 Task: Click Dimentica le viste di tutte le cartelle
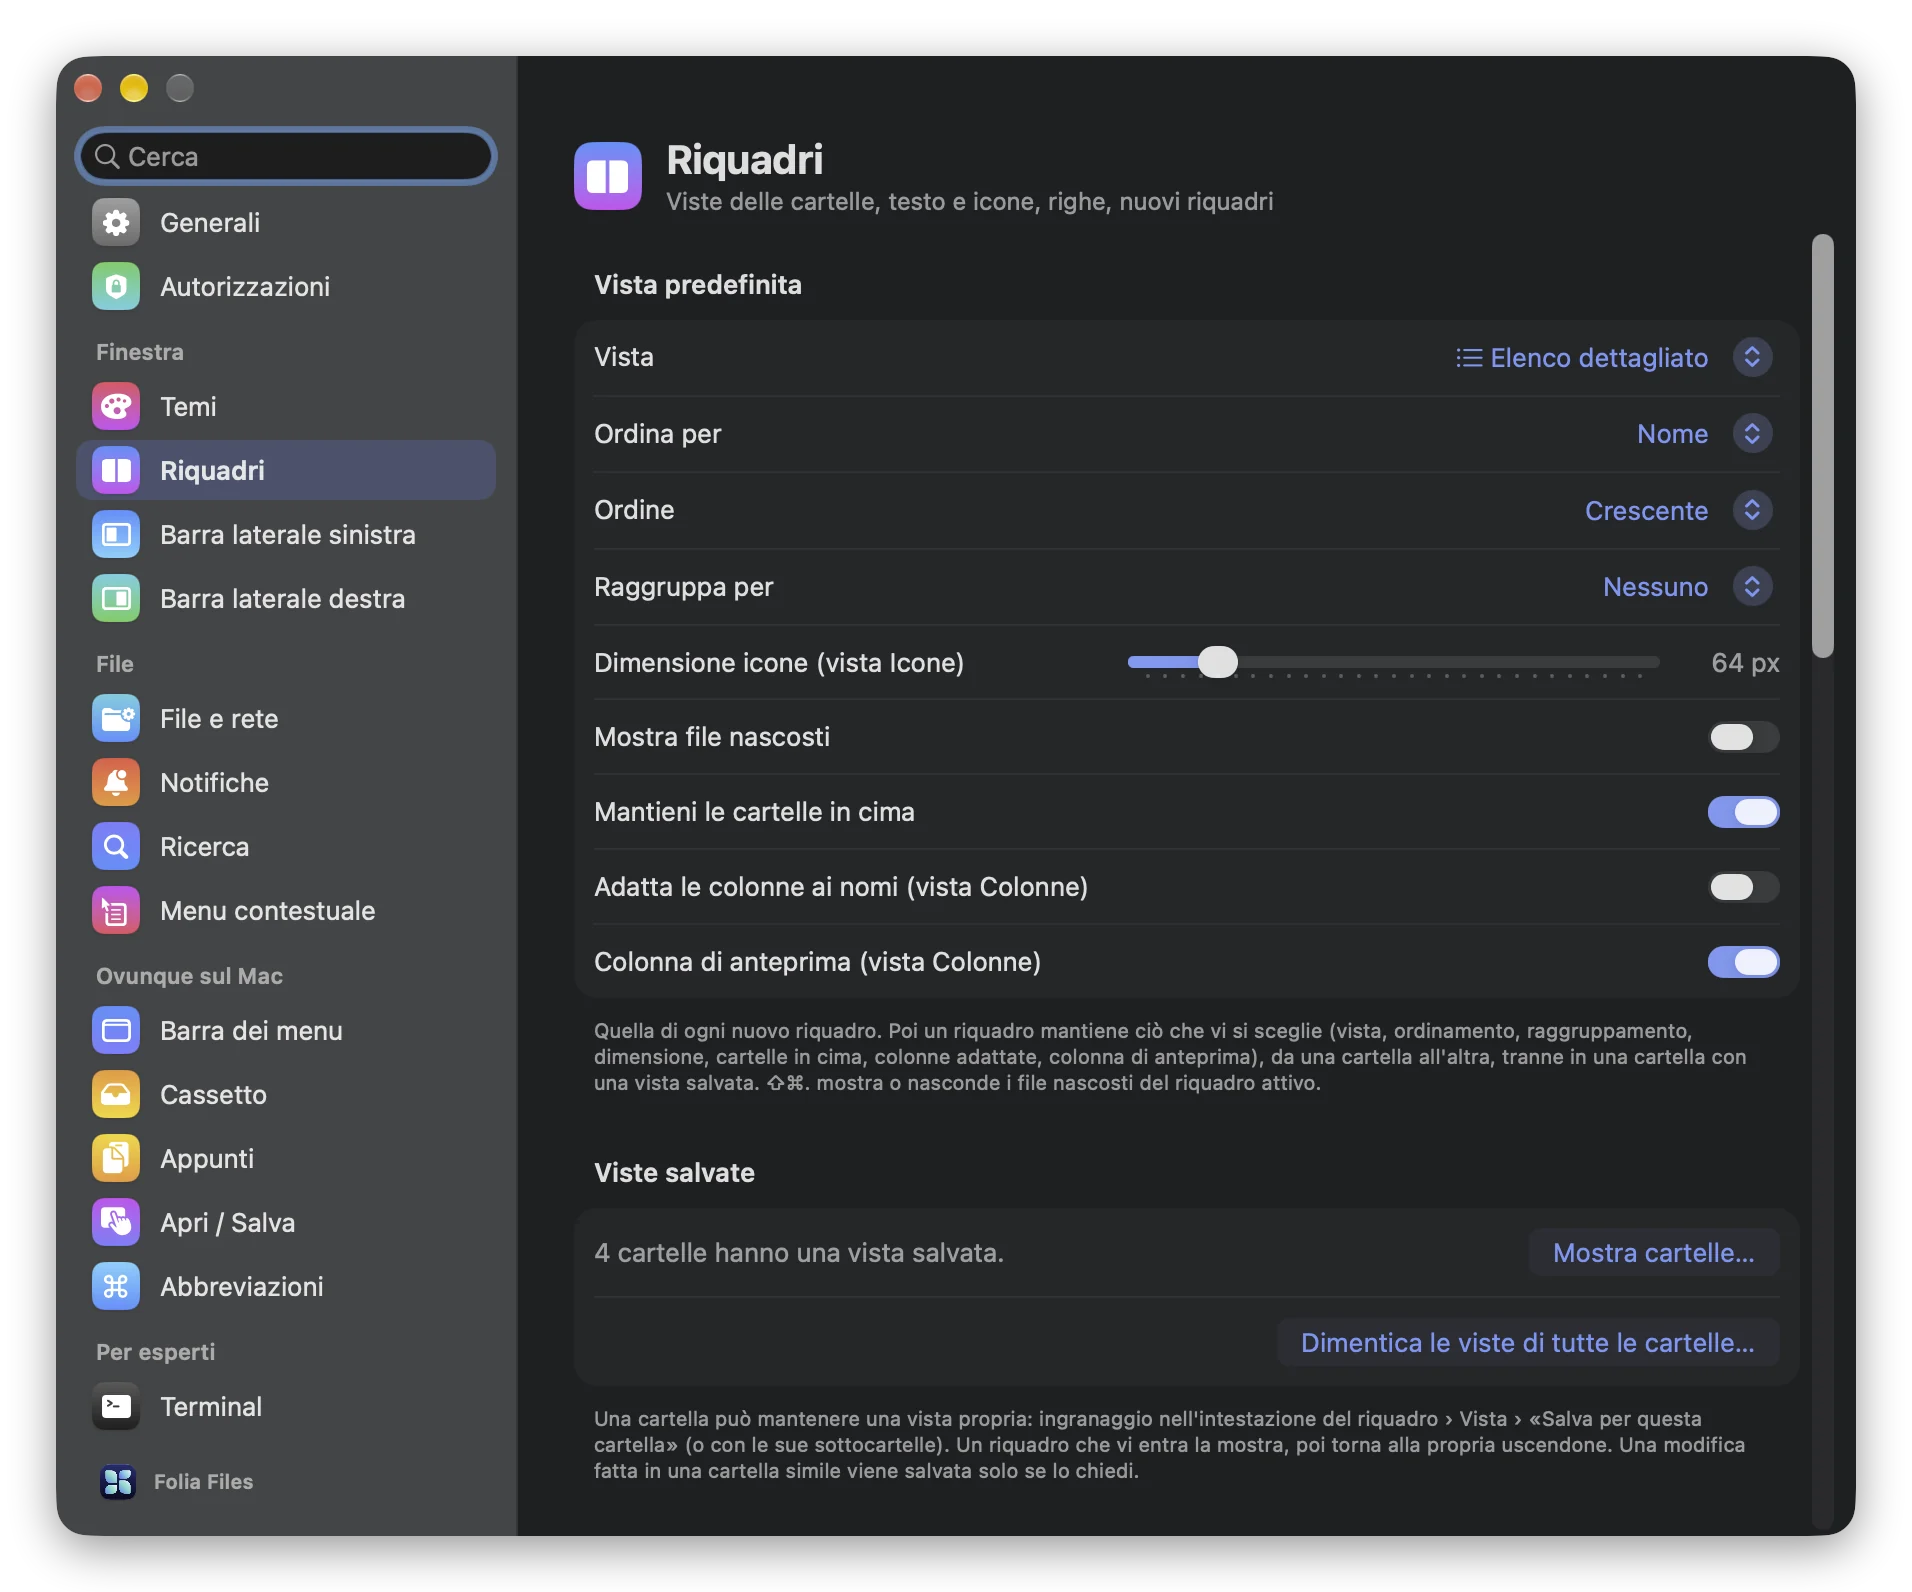(x=1527, y=1343)
